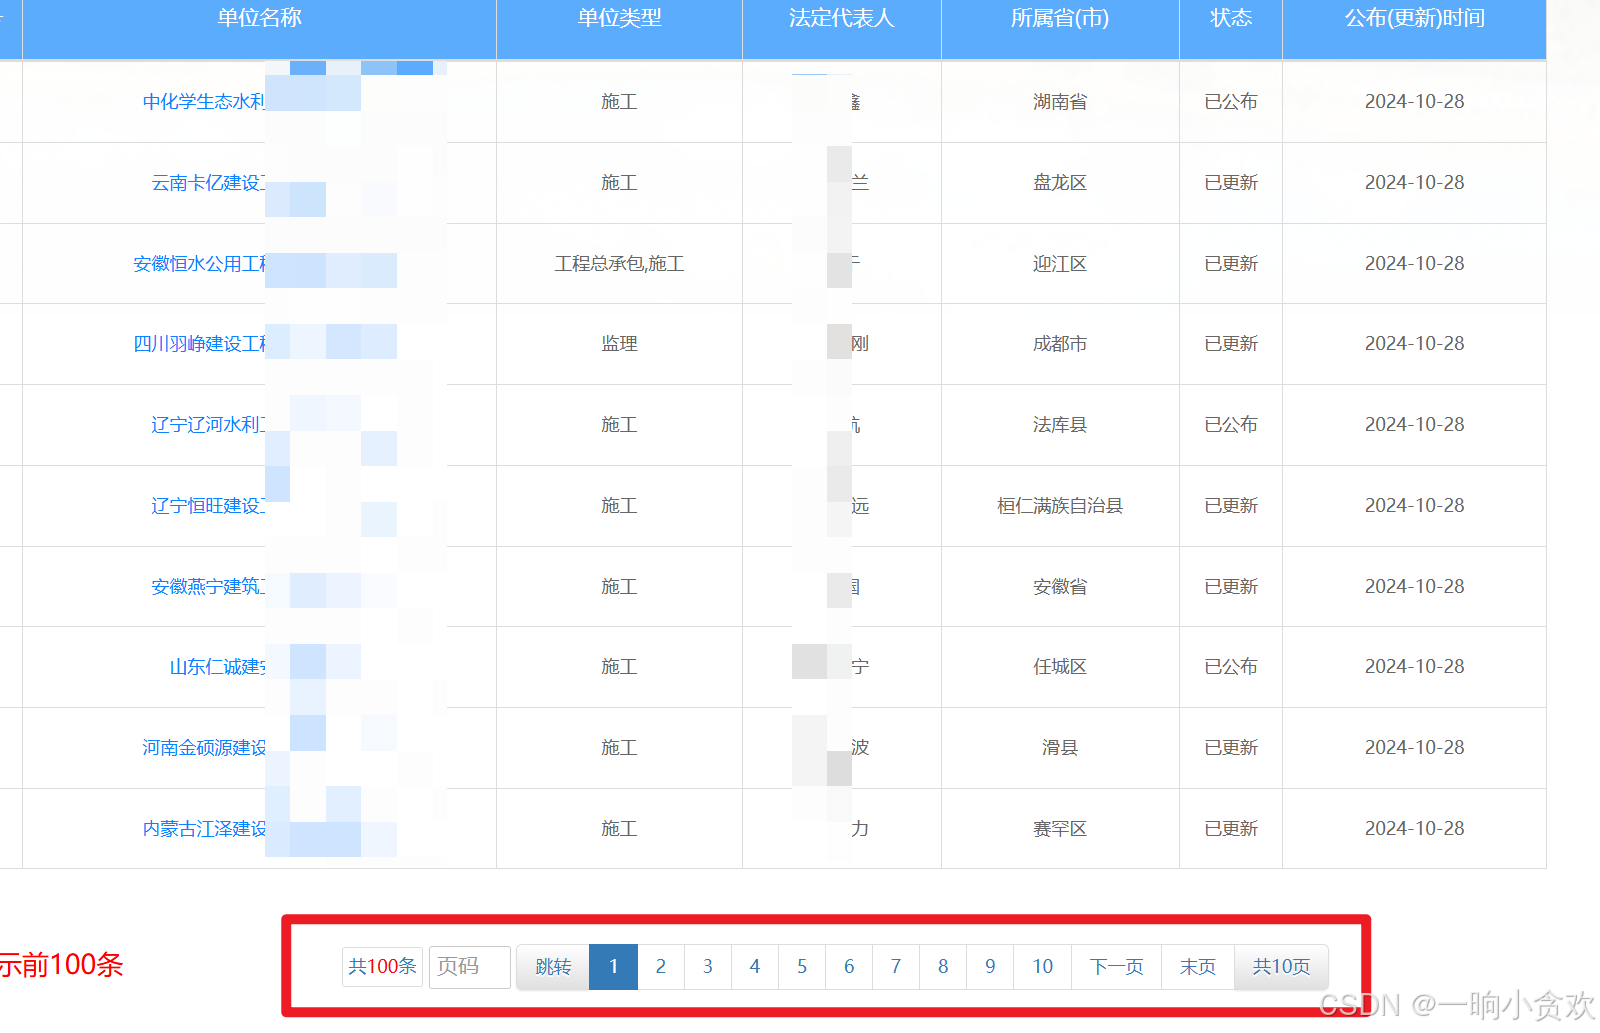The width and height of the screenshot is (1600, 1033).
Task: Click the 共10页 total pages label
Action: point(1281,967)
